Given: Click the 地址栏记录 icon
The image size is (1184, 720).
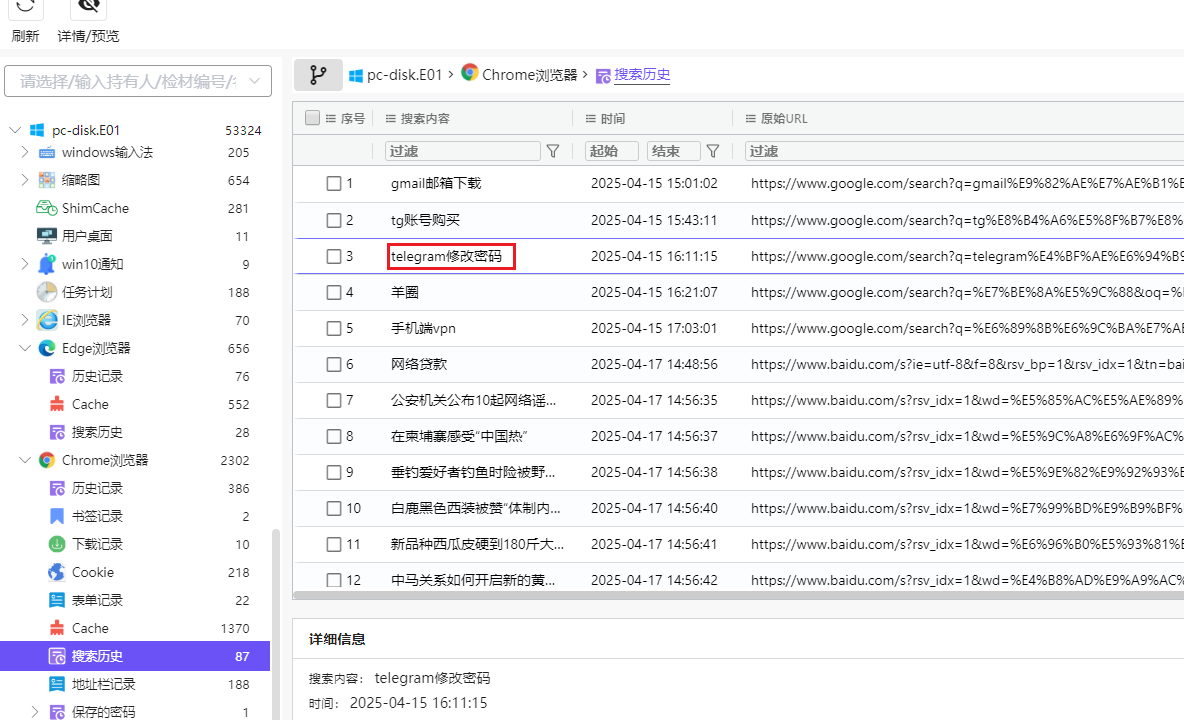Looking at the screenshot, I should tap(57, 684).
